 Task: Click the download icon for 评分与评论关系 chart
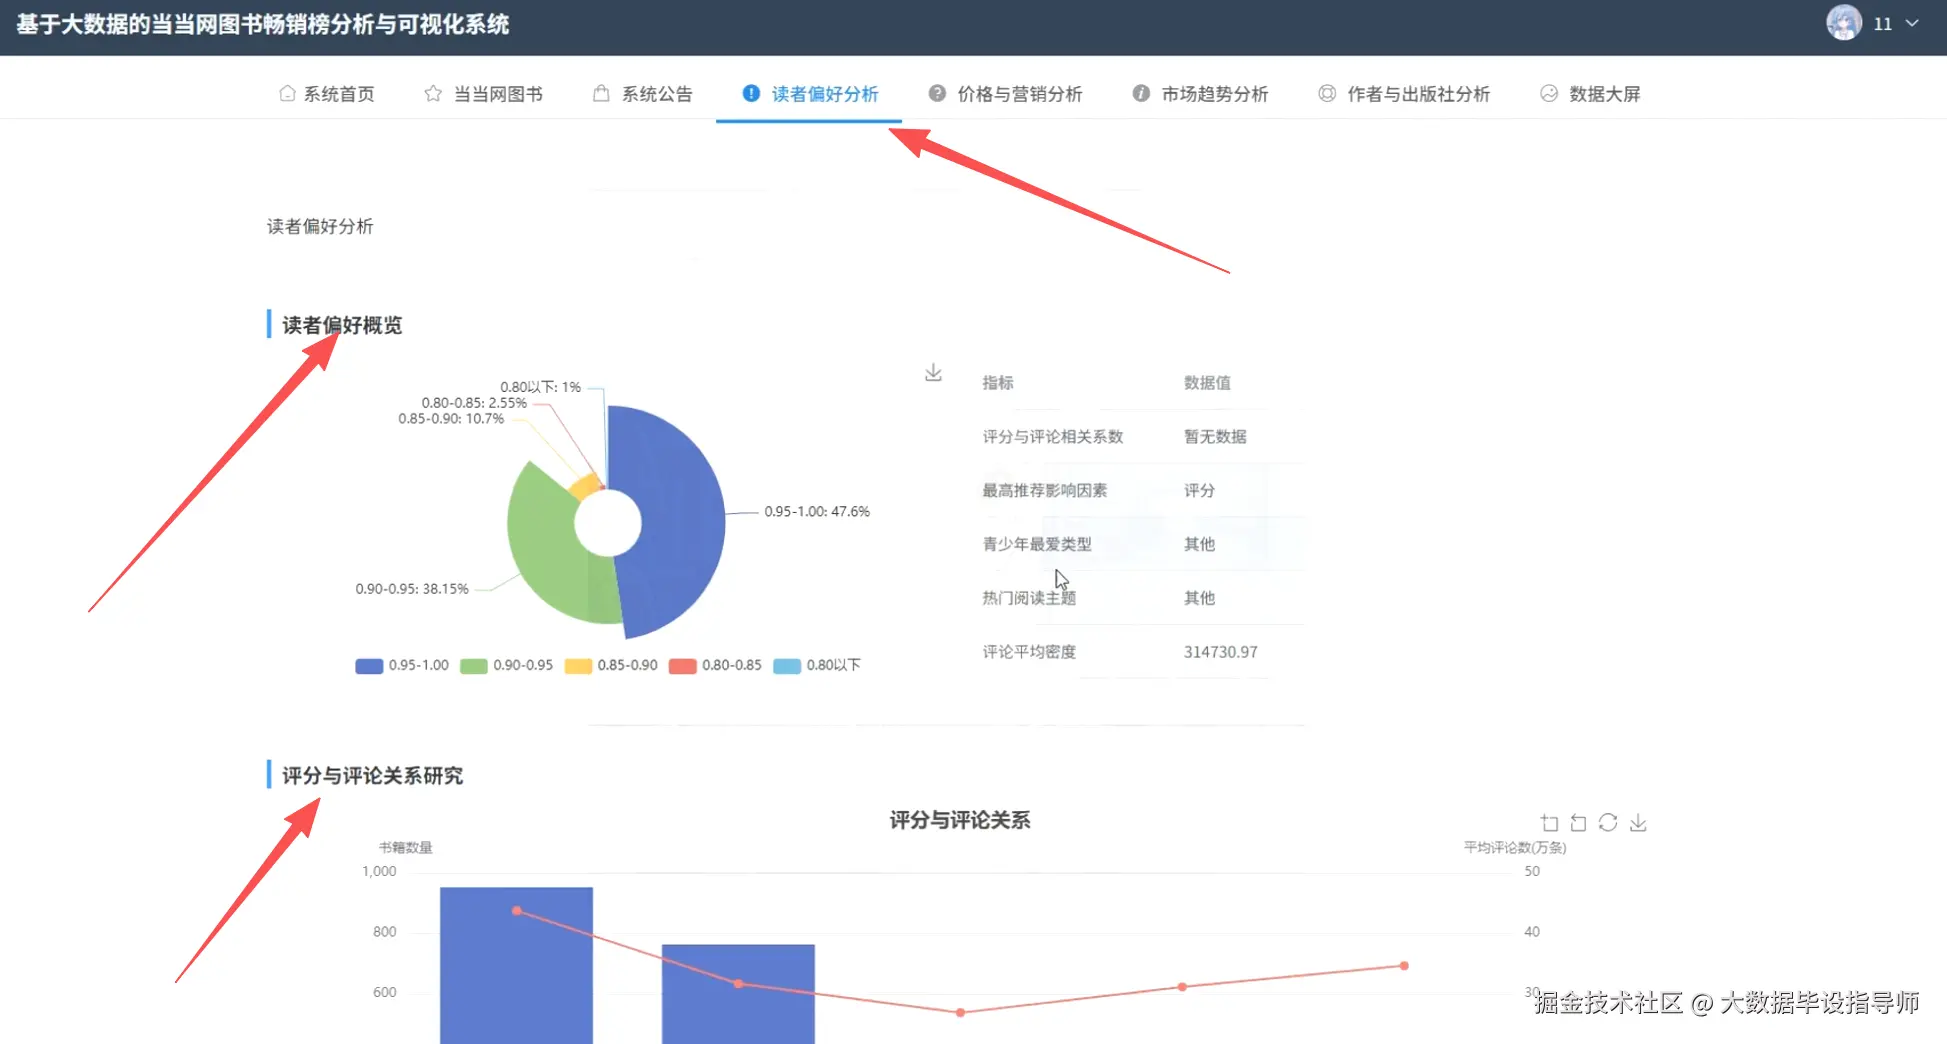click(x=1638, y=822)
